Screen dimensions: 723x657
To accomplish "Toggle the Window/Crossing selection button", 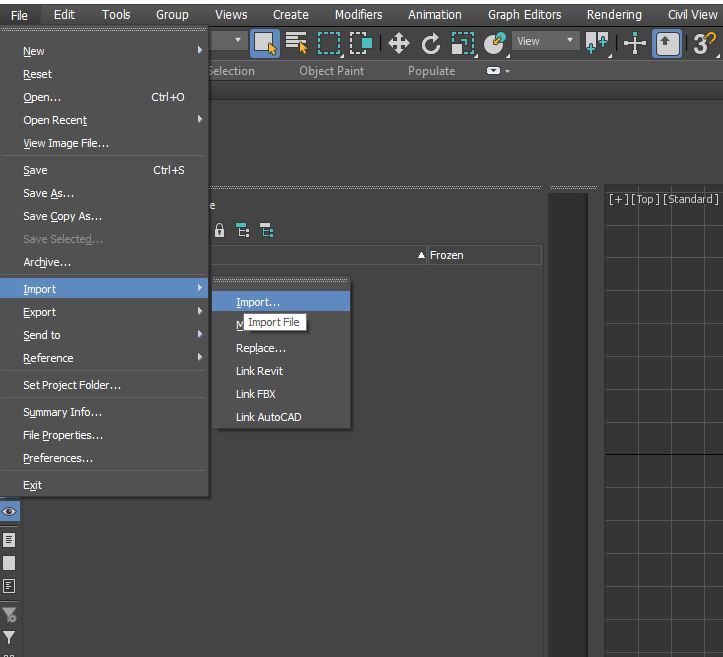I will click(x=361, y=42).
